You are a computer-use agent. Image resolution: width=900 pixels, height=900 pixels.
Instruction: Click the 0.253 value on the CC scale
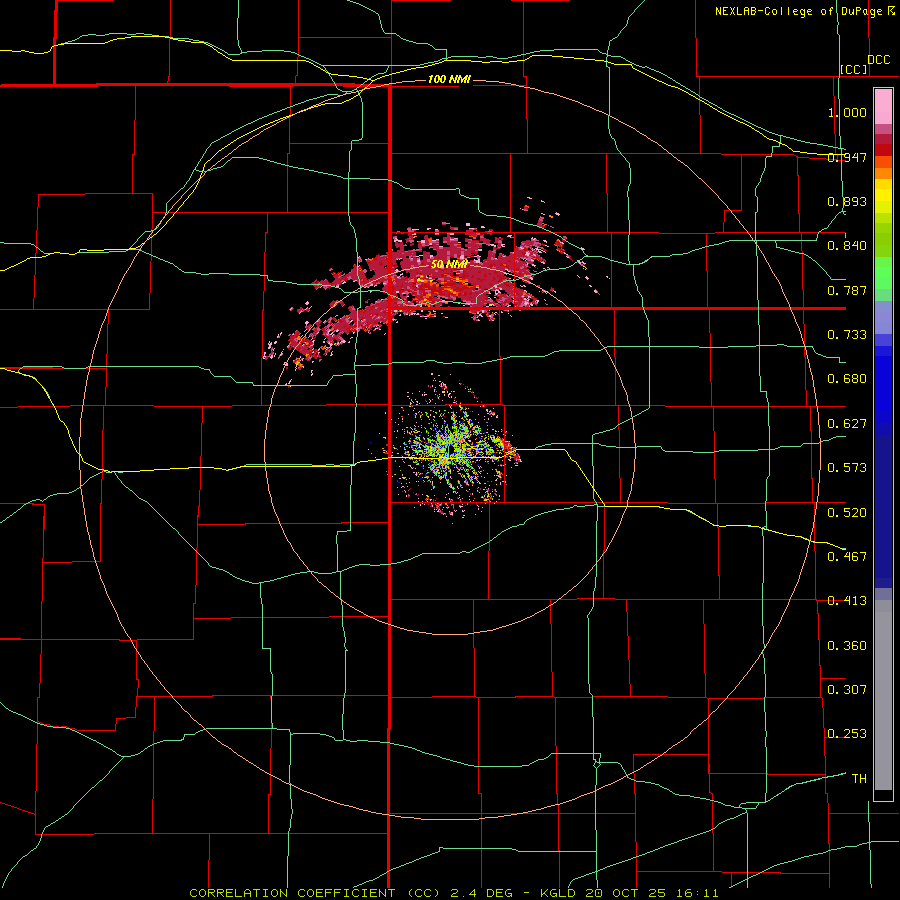click(x=847, y=734)
